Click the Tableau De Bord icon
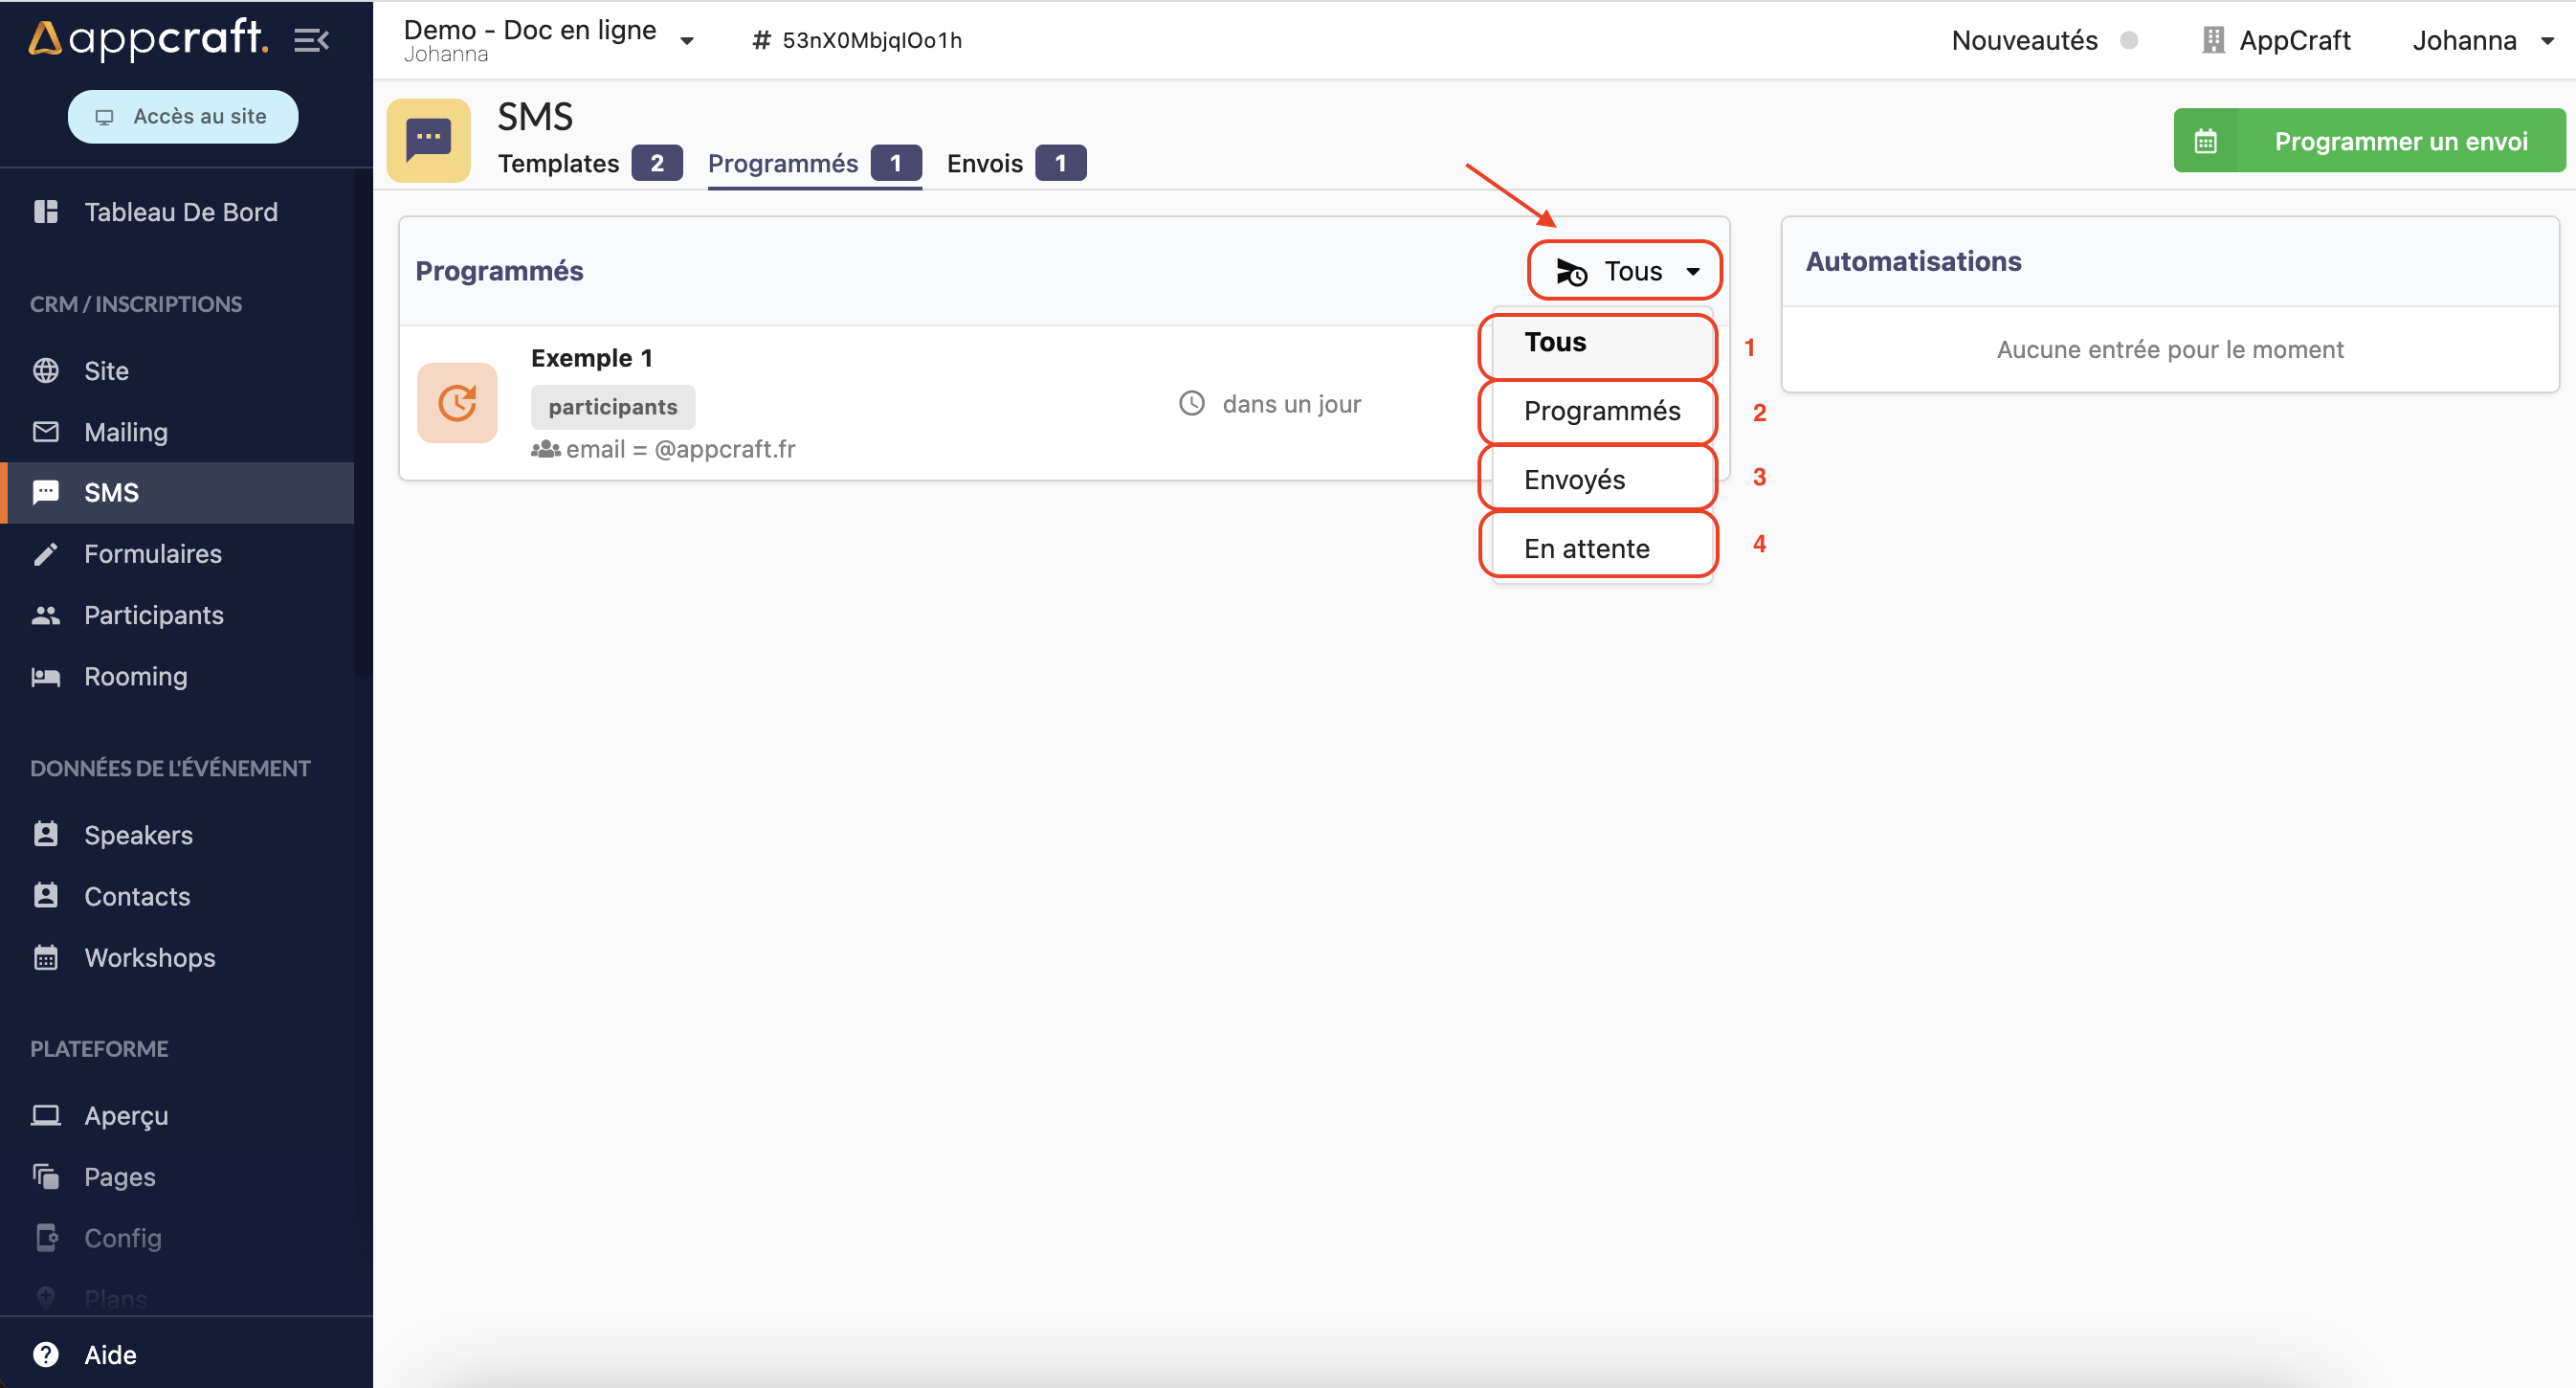The height and width of the screenshot is (1388, 2576). point(46,211)
